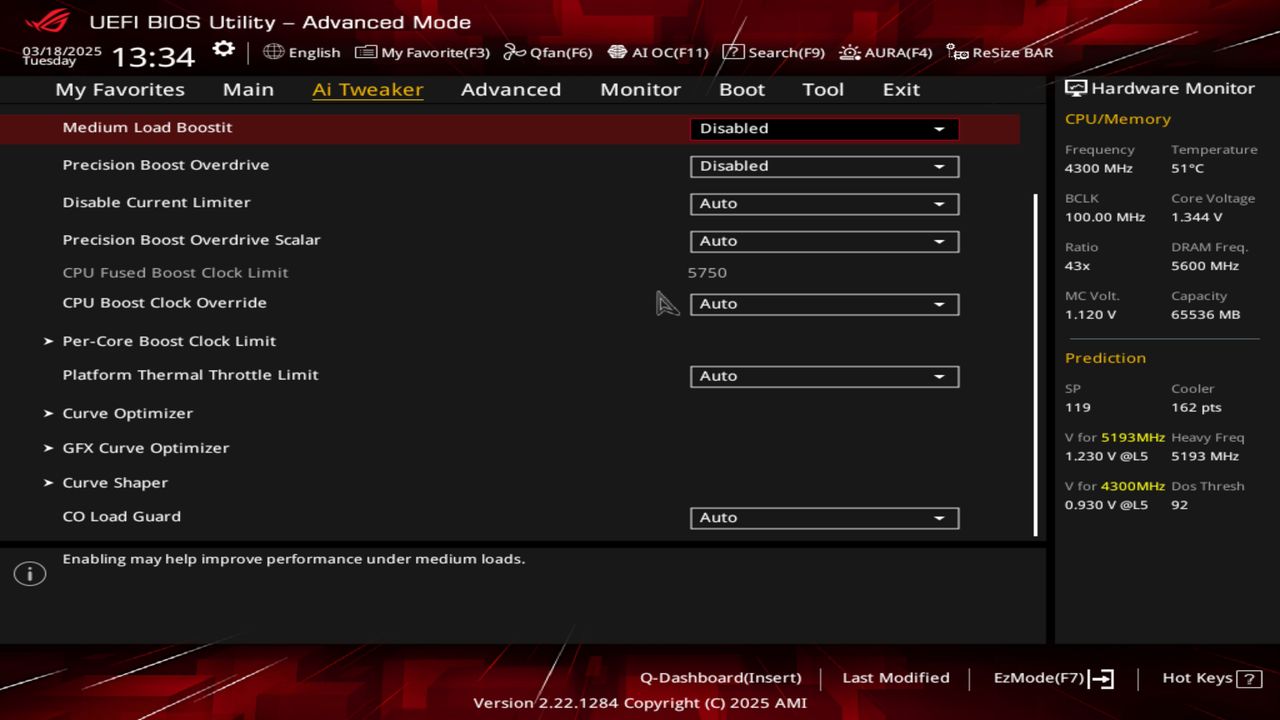This screenshot has width=1280, height=720.
Task: Click the Dos Thresh value 92
Action: tap(1179, 505)
